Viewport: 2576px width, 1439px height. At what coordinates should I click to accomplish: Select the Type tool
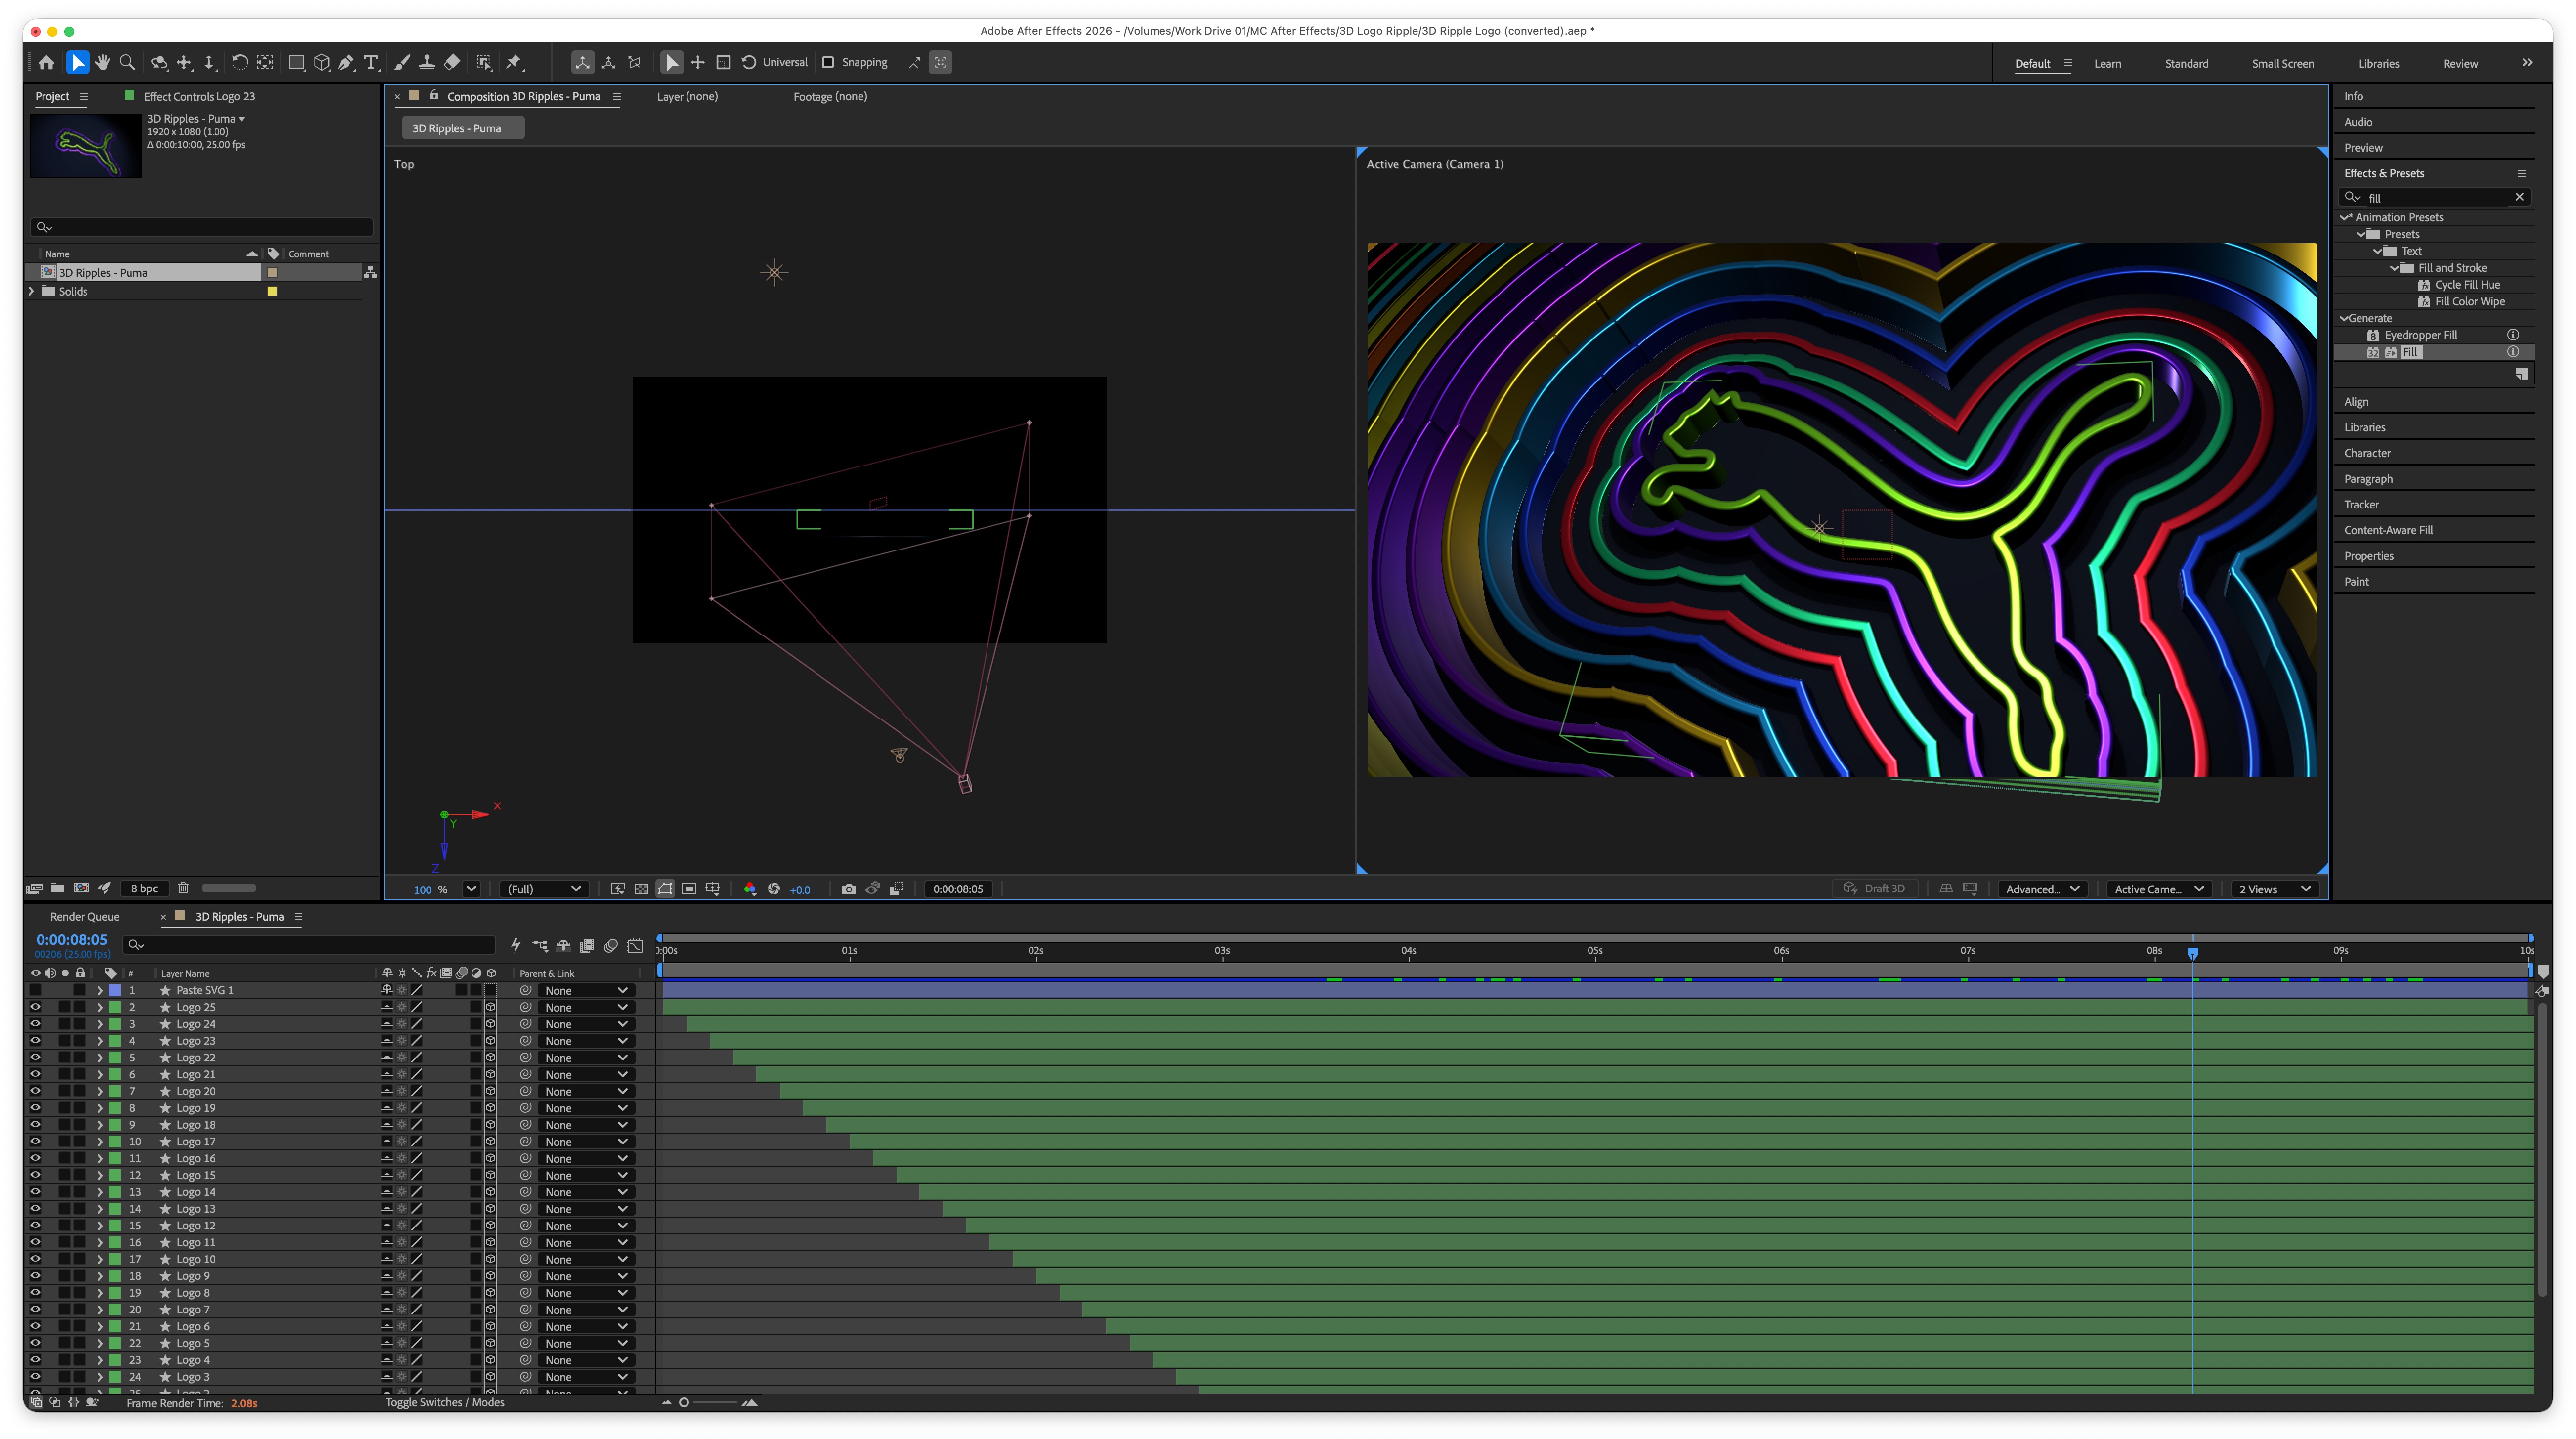coord(371,62)
